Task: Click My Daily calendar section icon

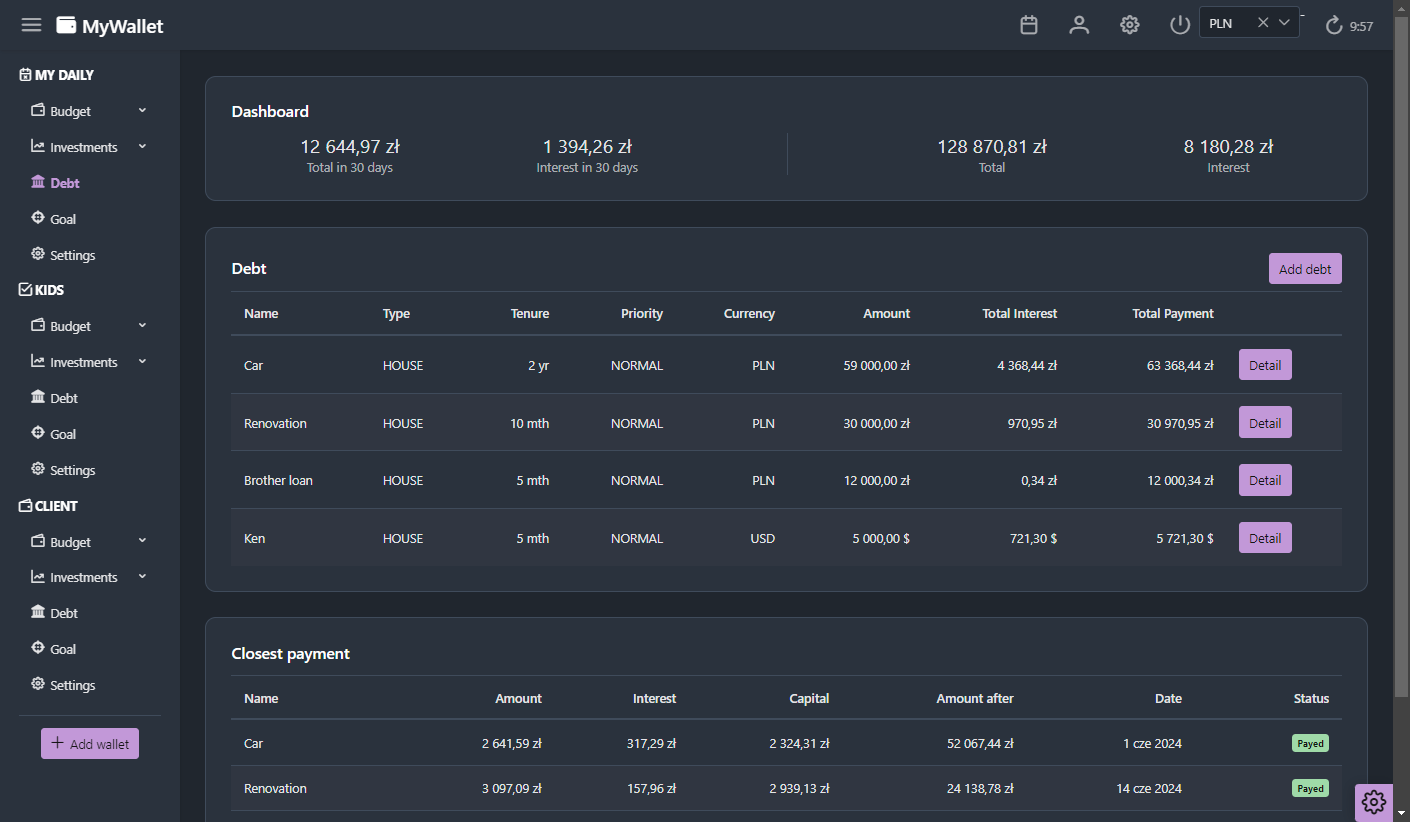Action: coord(26,75)
